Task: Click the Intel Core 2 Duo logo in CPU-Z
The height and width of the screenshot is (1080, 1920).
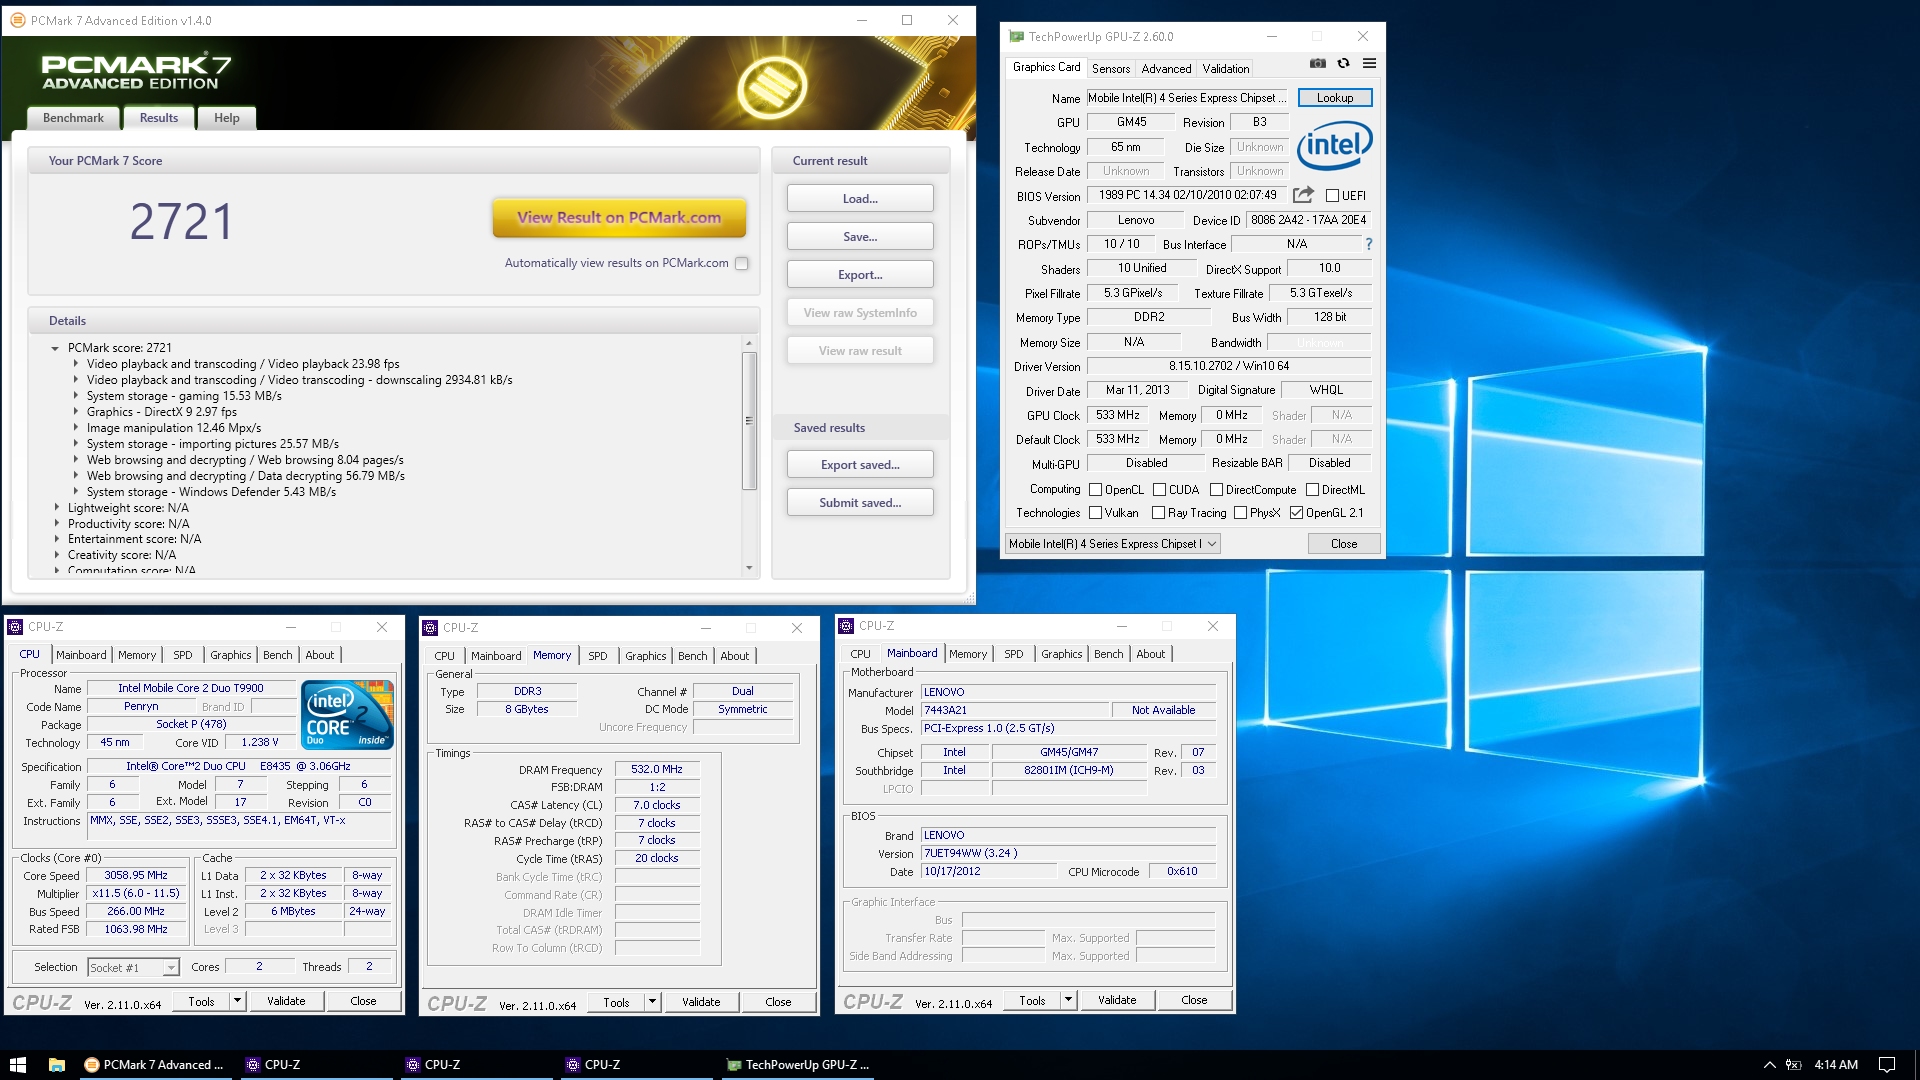Action: click(348, 715)
